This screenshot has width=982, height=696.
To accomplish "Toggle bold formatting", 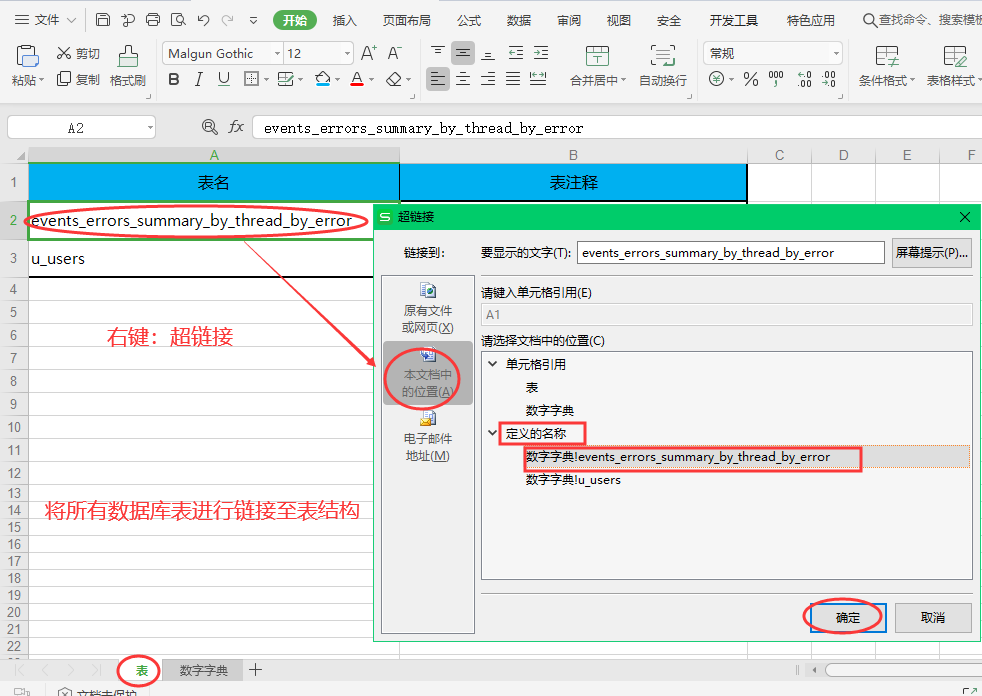I will pos(173,77).
